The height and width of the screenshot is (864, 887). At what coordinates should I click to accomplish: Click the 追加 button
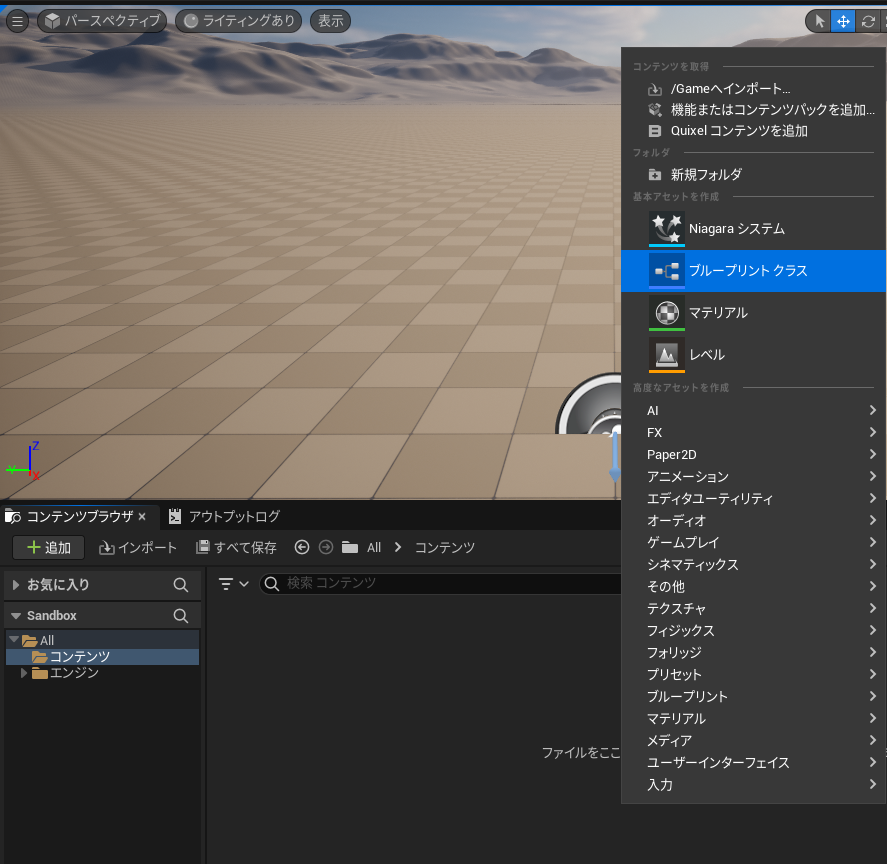[x=48, y=547]
